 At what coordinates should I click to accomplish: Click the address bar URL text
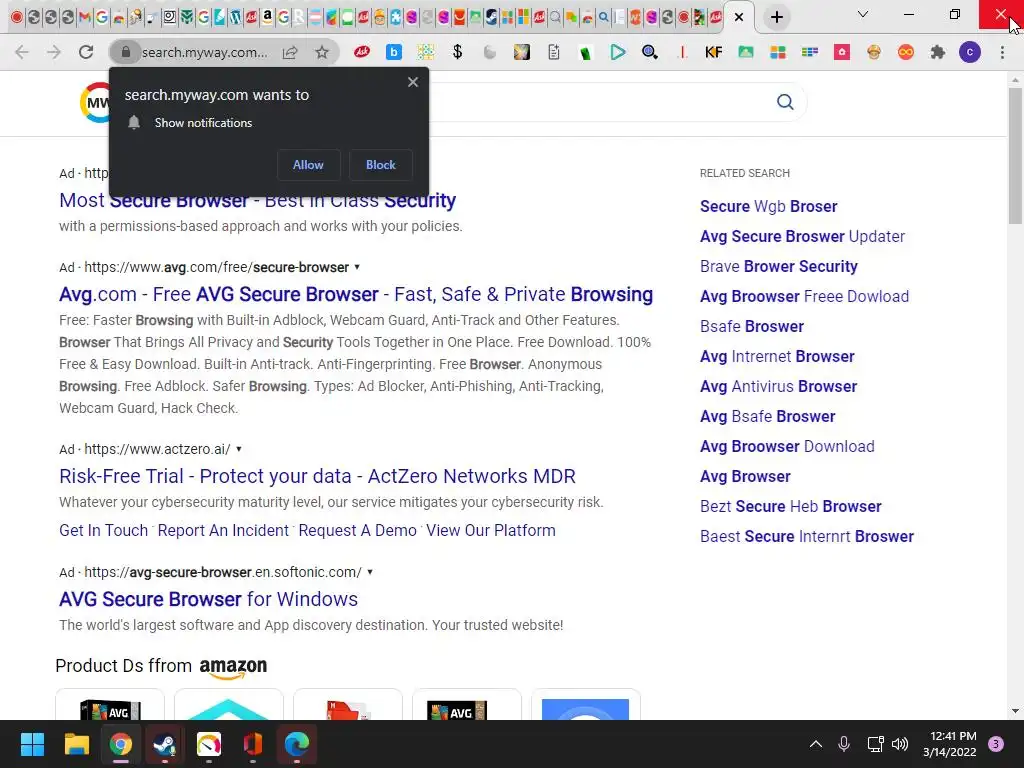204,52
